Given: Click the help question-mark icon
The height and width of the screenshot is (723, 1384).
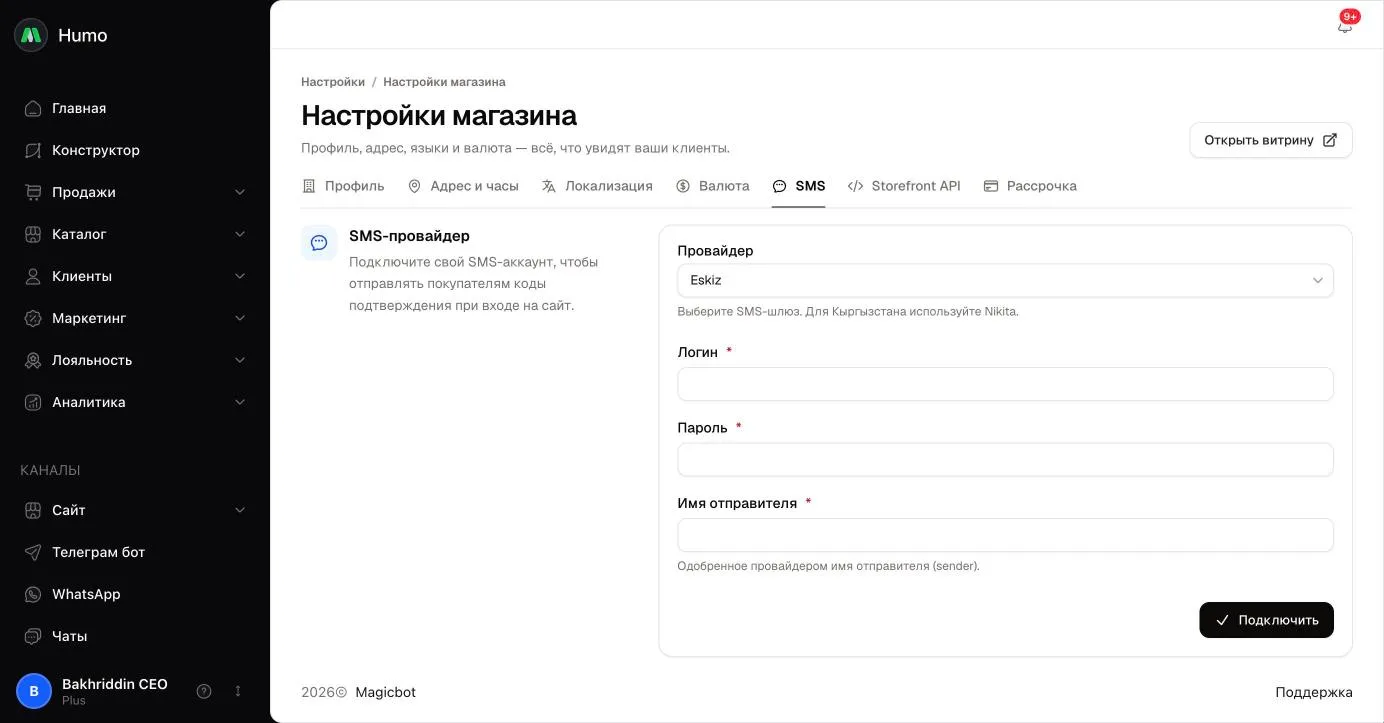Looking at the screenshot, I should (204, 691).
